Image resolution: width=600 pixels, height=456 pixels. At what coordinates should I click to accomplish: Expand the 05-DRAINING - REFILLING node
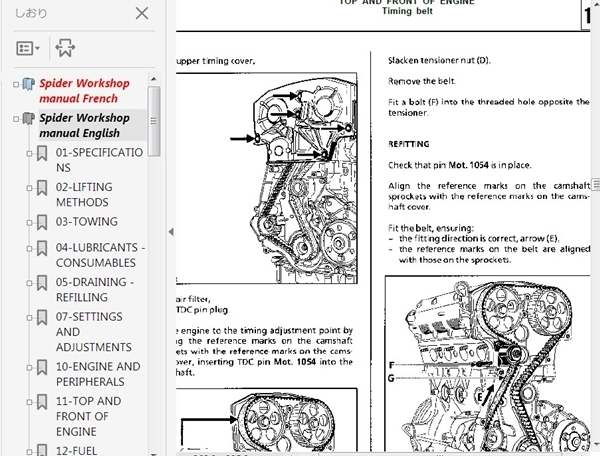(29, 283)
